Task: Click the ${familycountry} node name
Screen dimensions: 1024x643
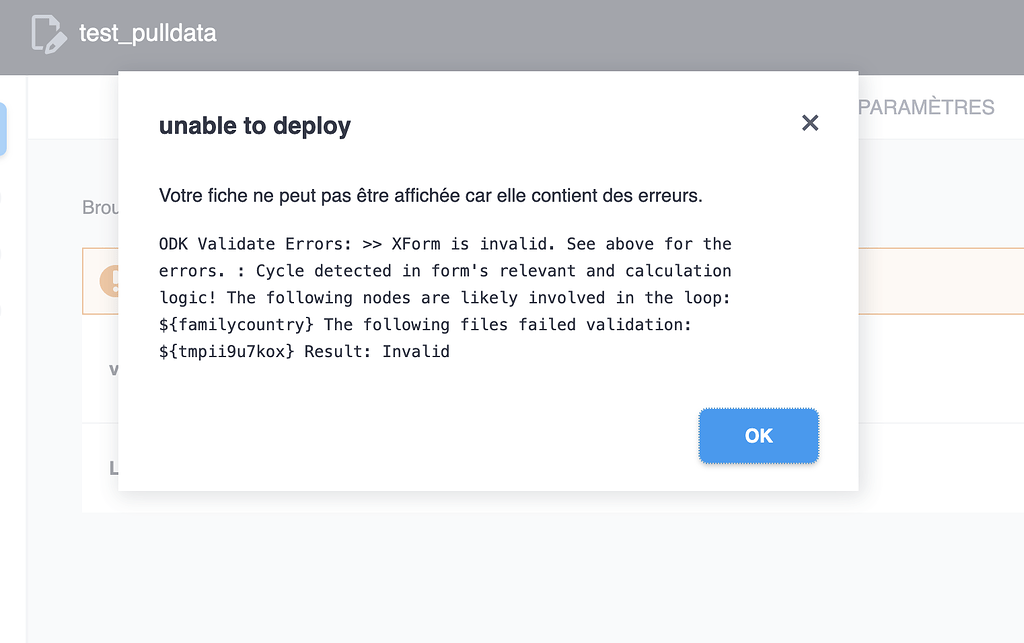Action: pyautogui.click(x=236, y=324)
